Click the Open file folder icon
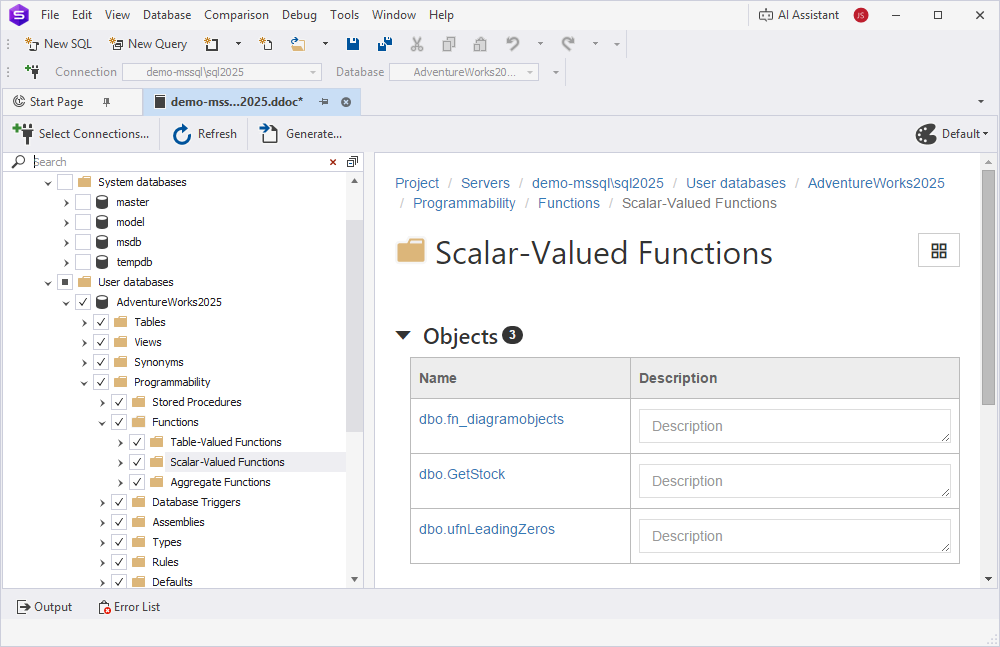This screenshot has height=647, width=1000. coord(298,44)
